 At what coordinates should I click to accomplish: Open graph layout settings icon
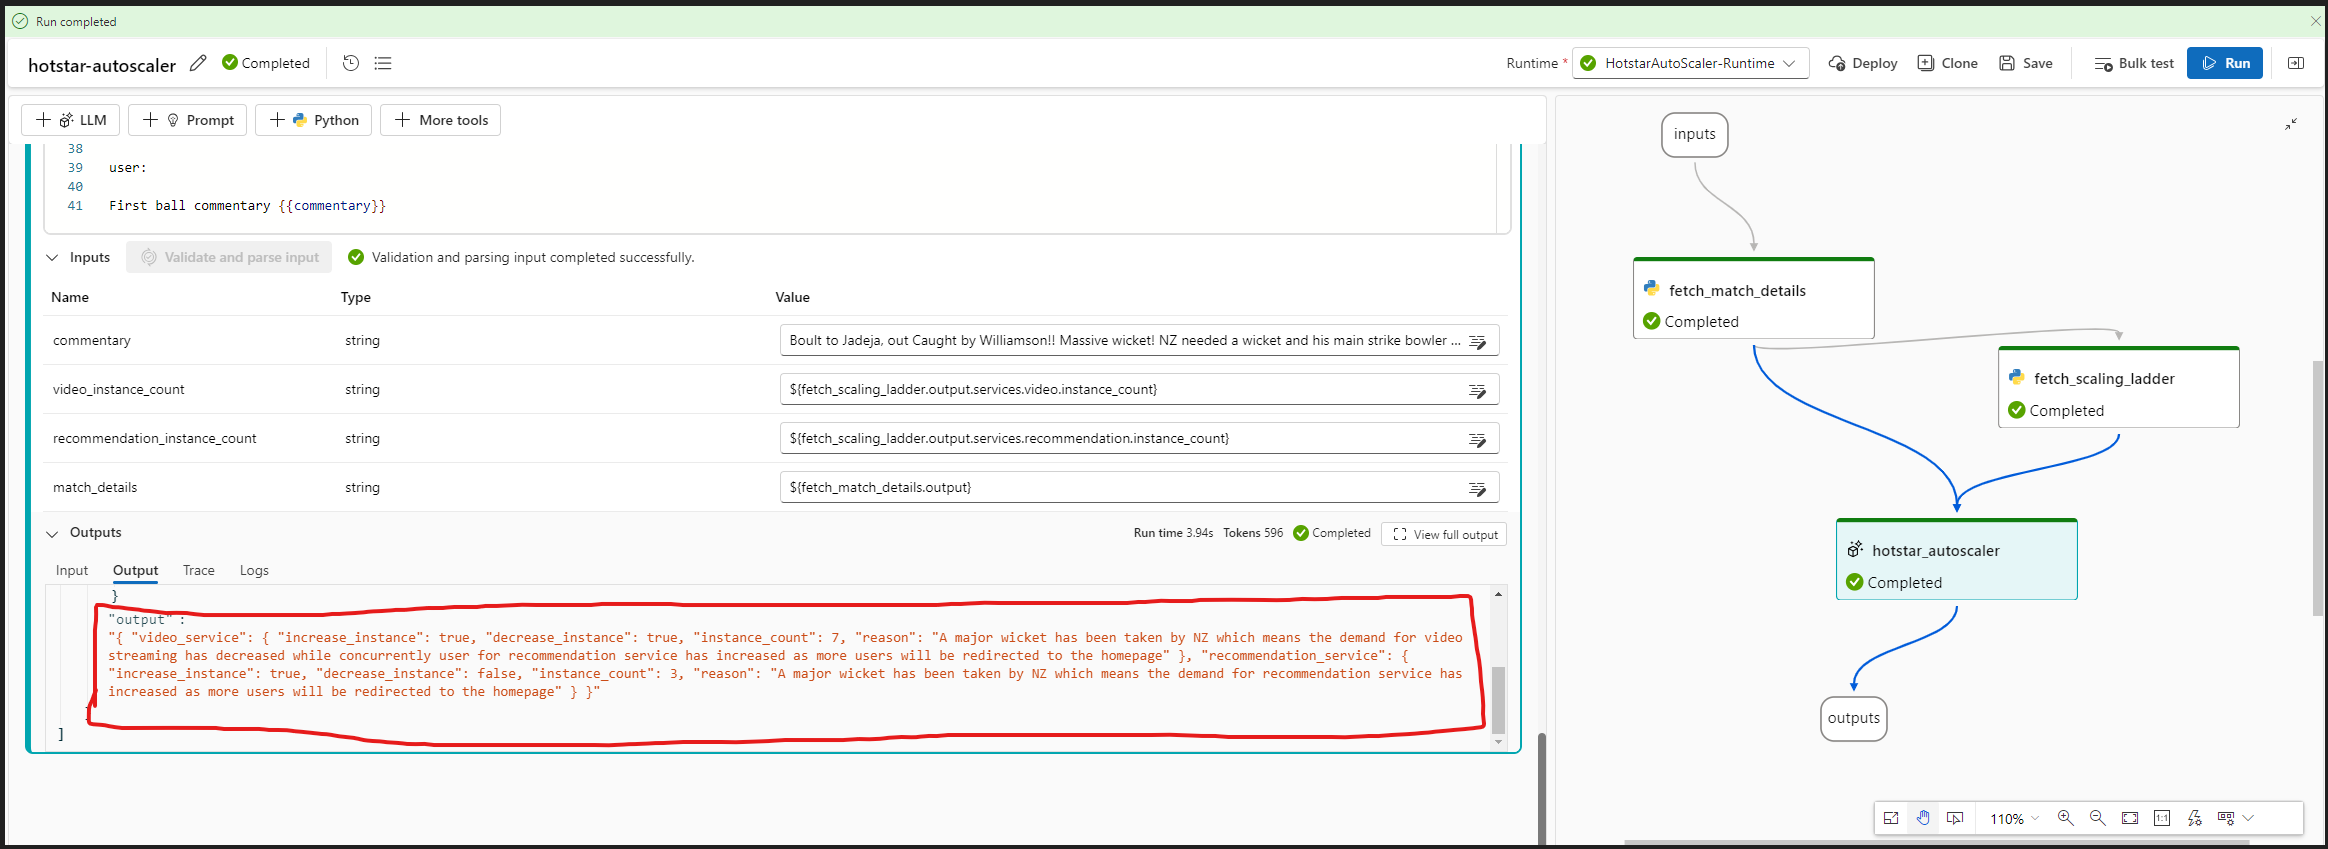(x=2226, y=818)
